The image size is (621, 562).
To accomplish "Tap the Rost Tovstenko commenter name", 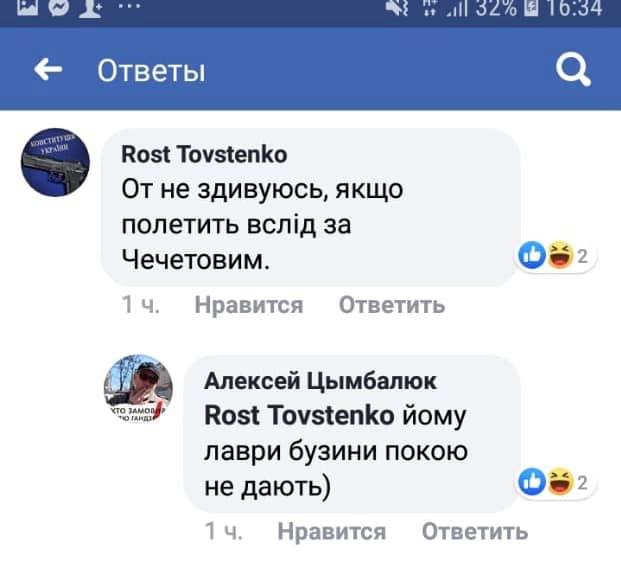I will click(203, 154).
